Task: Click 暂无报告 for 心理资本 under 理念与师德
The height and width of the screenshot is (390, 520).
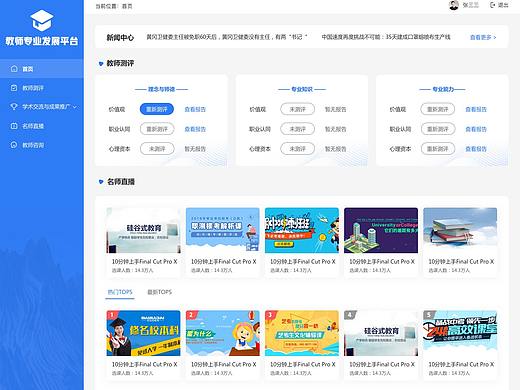Action: (195, 149)
